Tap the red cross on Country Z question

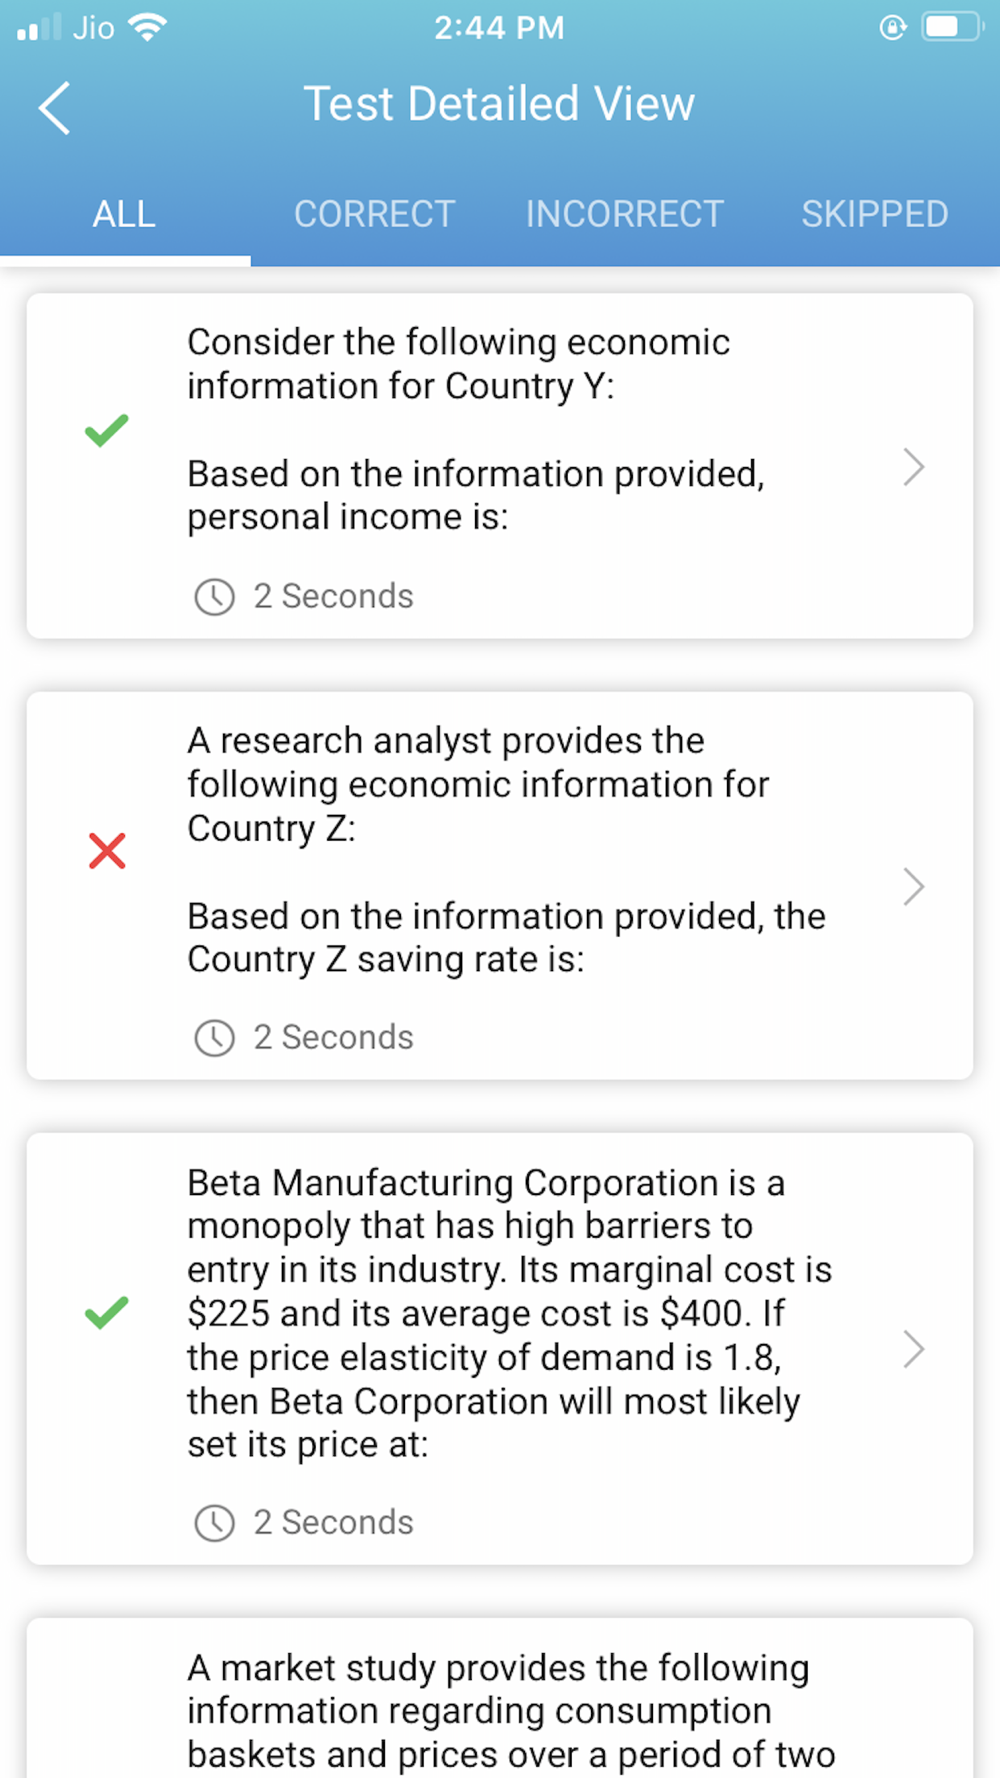tap(107, 851)
